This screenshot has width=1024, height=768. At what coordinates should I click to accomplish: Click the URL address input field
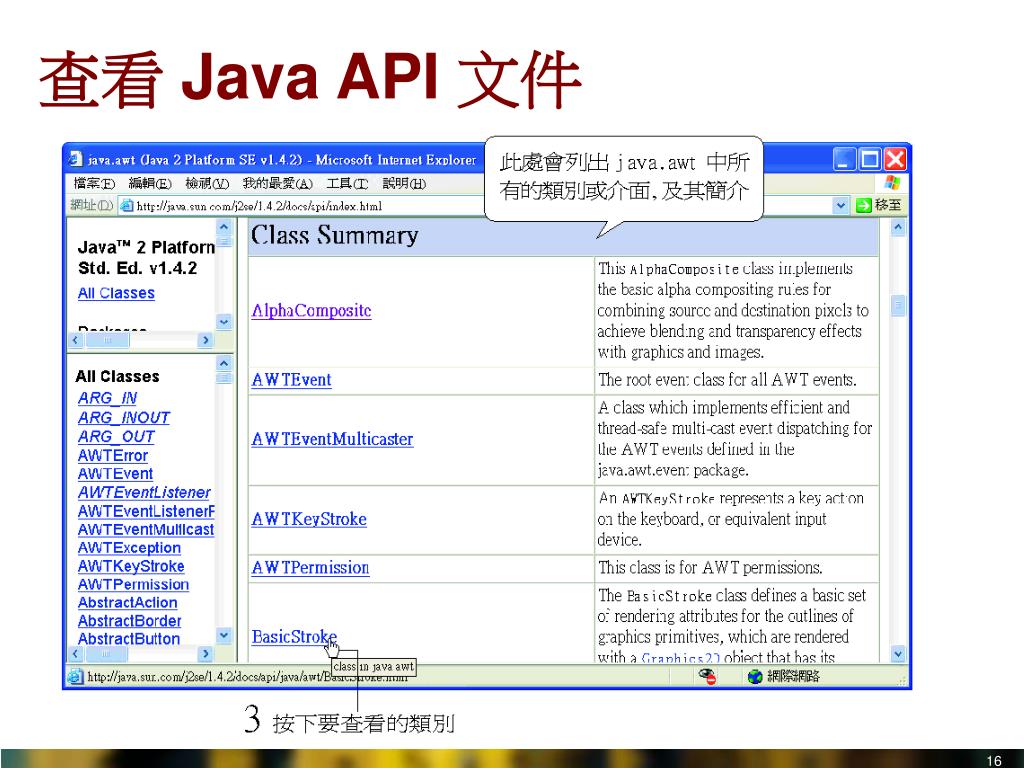pos(480,206)
